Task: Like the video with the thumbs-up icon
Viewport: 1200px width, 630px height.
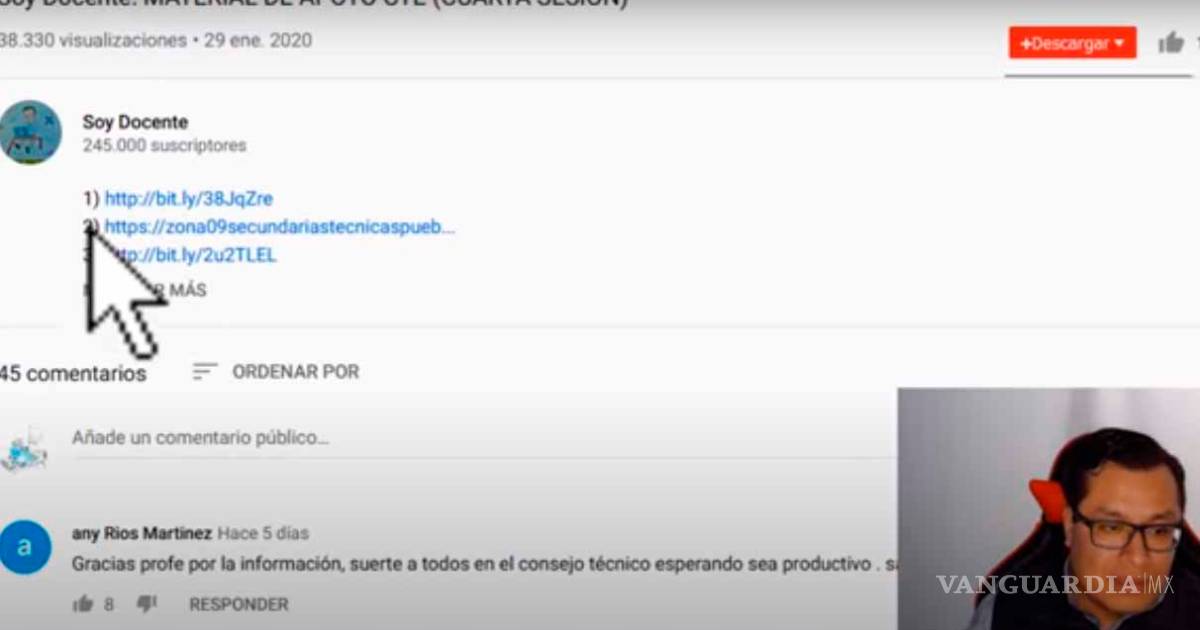Action: (x=1170, y=43)
